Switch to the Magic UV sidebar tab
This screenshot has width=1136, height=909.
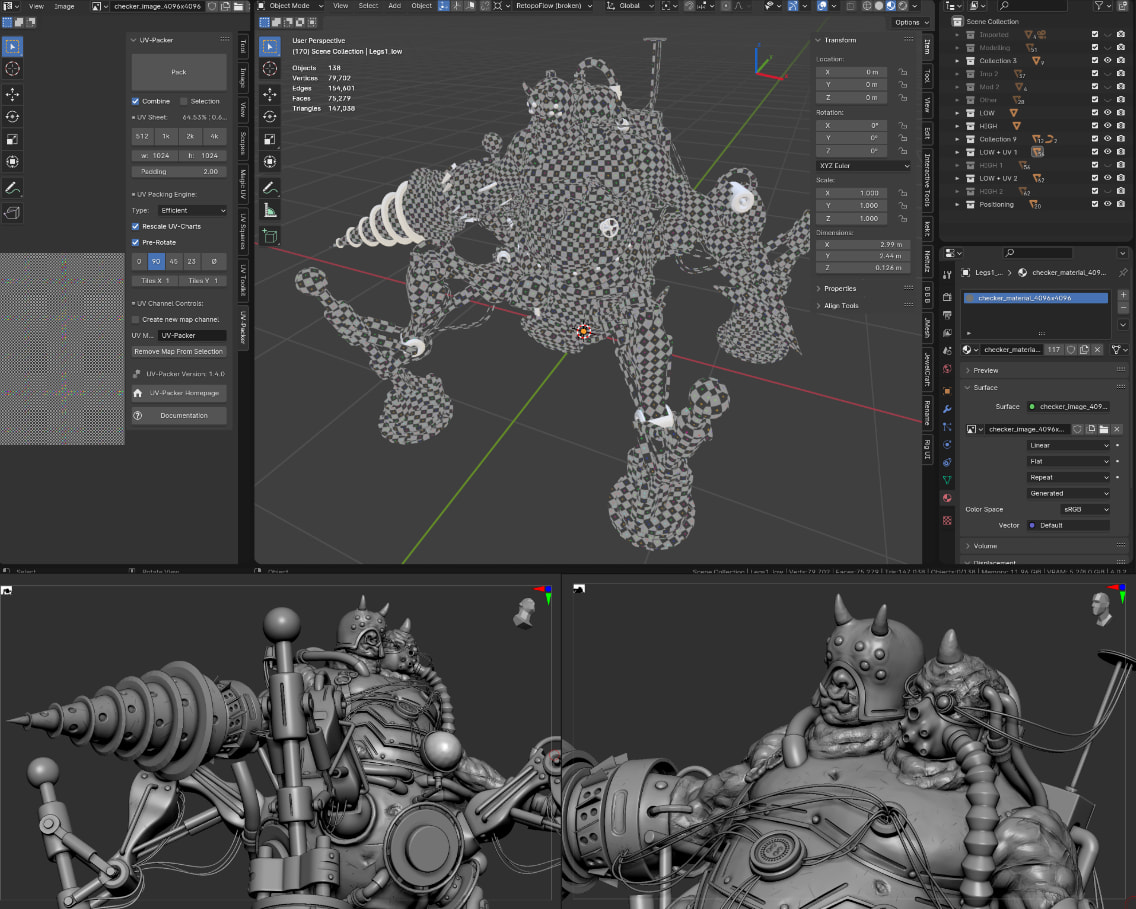click(x=243, y=184)
